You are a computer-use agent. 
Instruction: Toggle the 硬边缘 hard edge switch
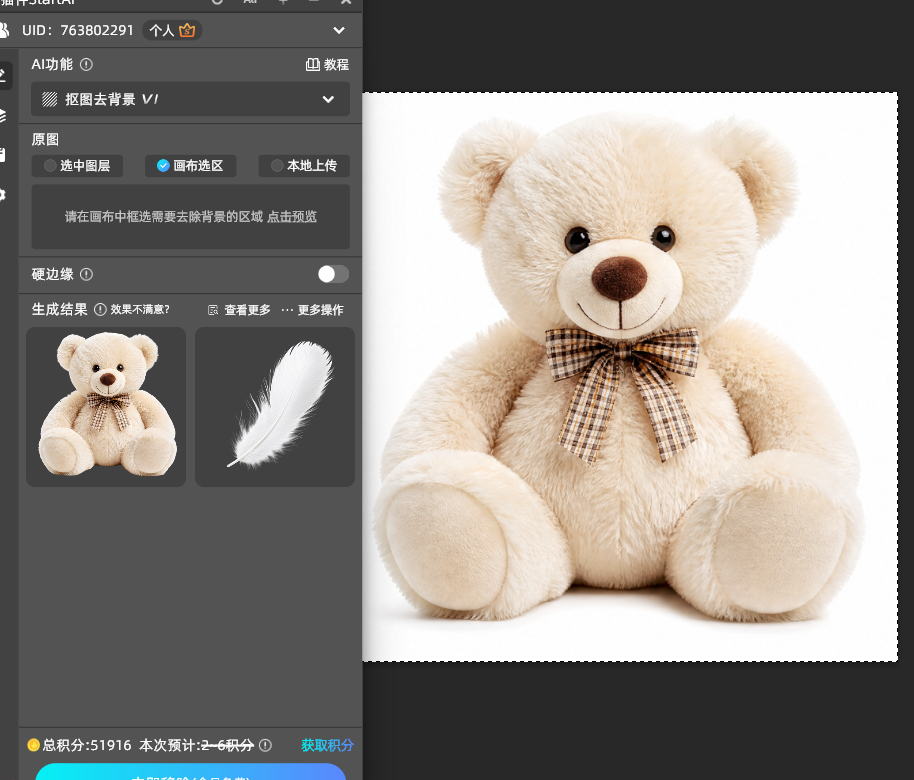click(333, 274)
